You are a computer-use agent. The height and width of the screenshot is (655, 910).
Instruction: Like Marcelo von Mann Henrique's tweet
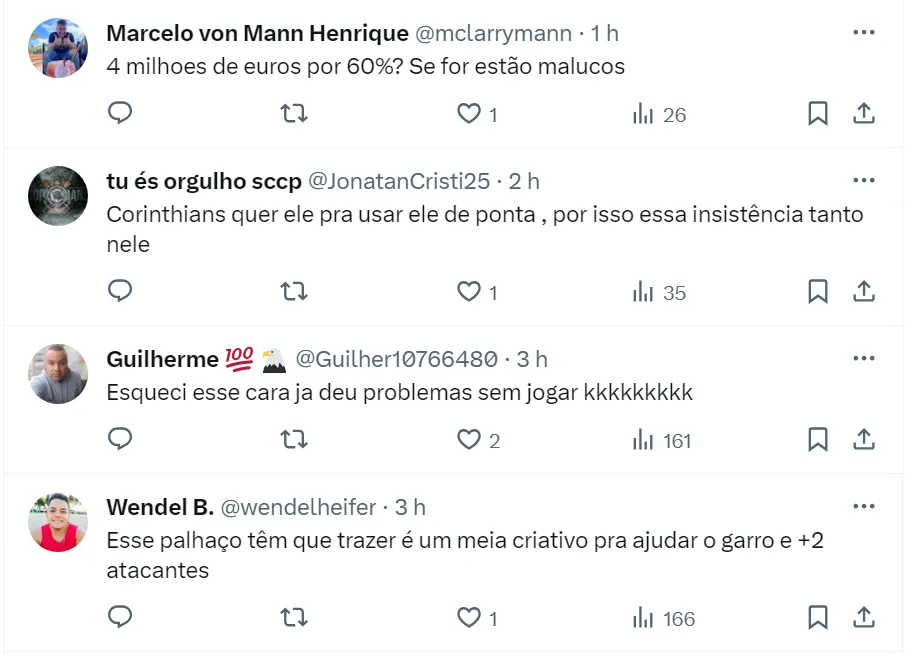pos(469,114)
